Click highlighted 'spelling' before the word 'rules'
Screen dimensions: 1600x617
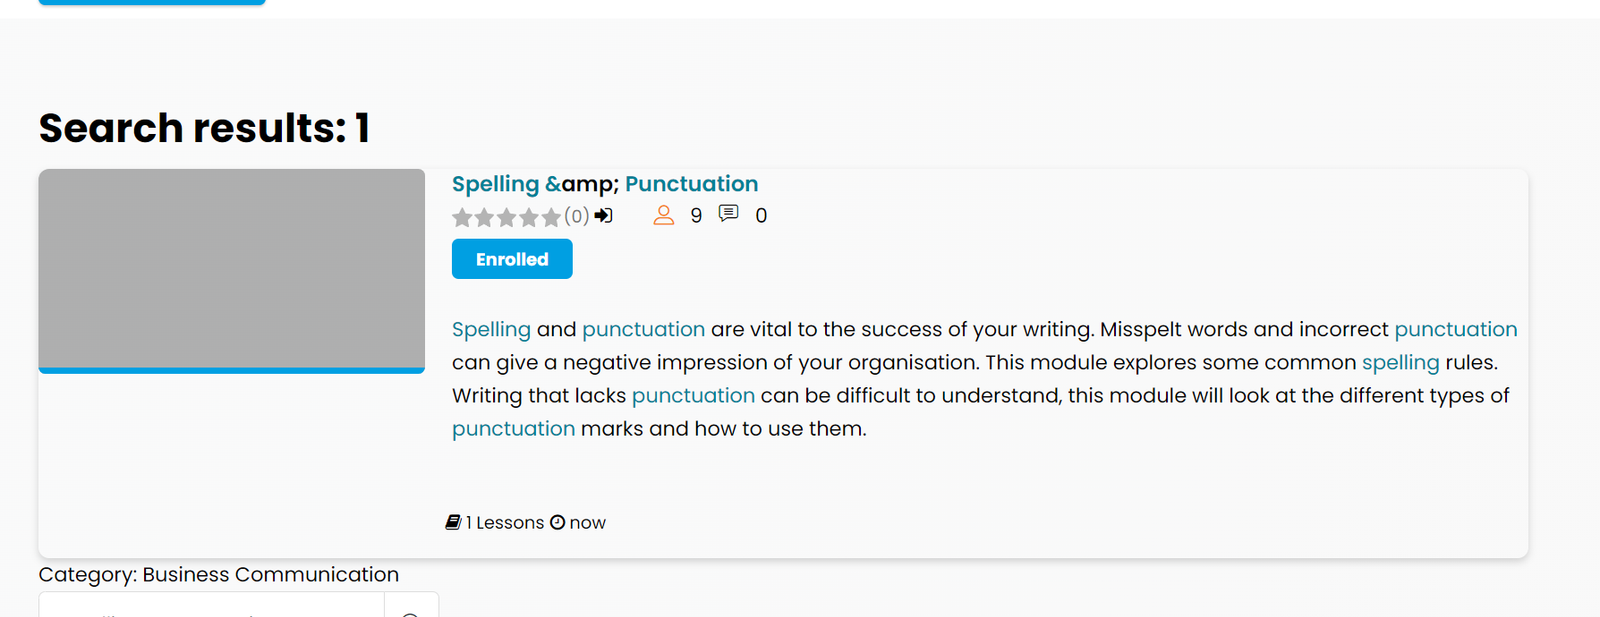tap(1400, 363)
